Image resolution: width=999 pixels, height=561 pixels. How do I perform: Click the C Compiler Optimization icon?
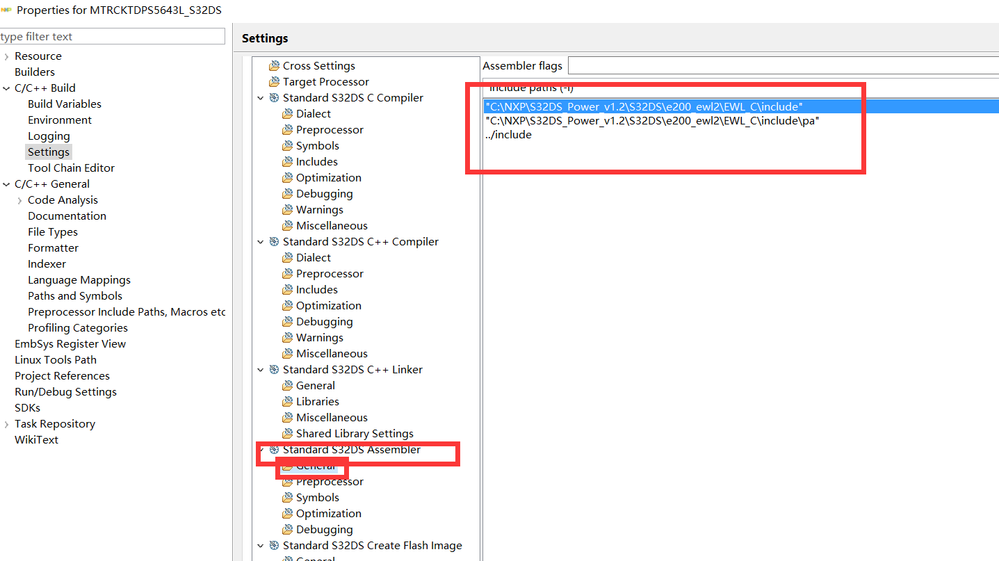287,178
